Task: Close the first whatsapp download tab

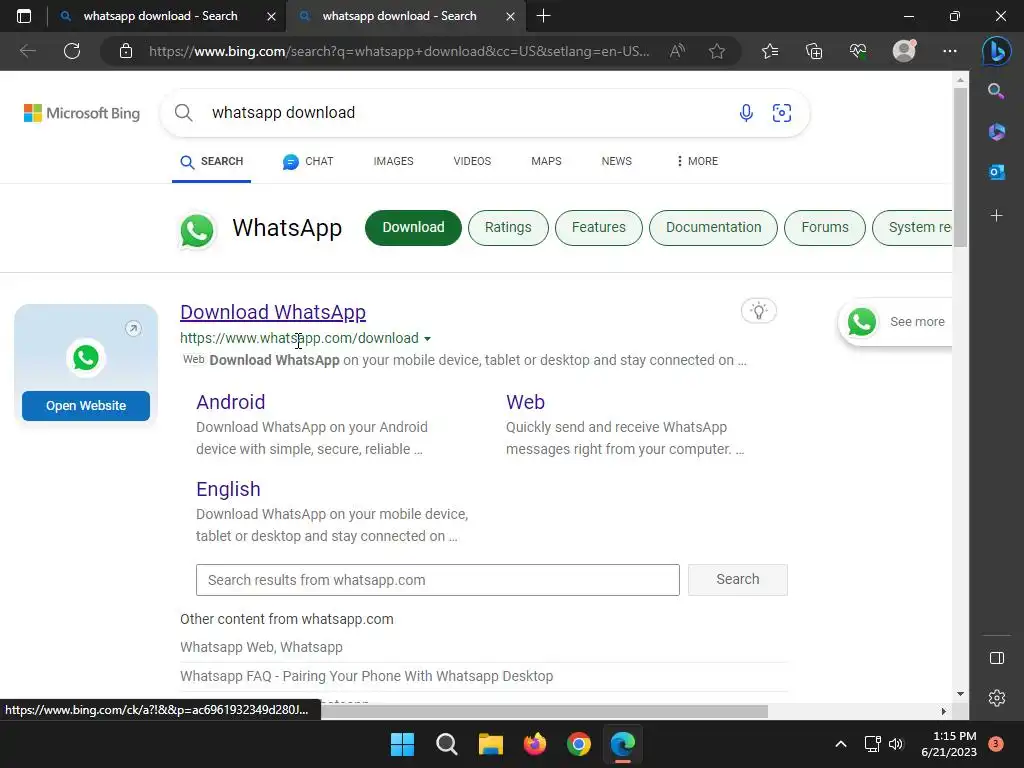Action: pos(272,16)
